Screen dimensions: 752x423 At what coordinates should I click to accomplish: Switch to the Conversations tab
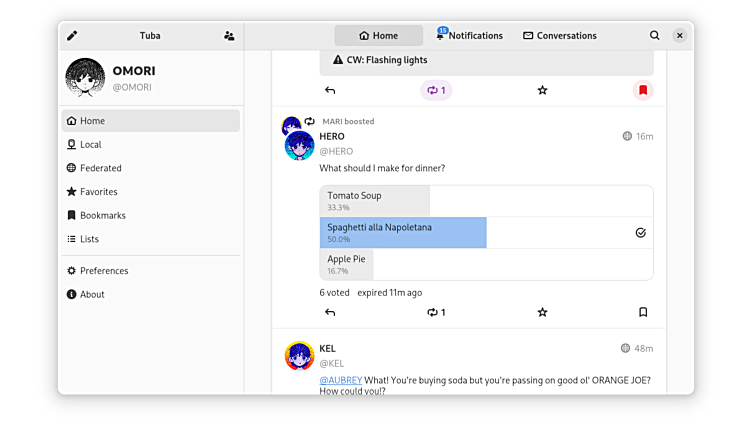click(x=559, y=36)
